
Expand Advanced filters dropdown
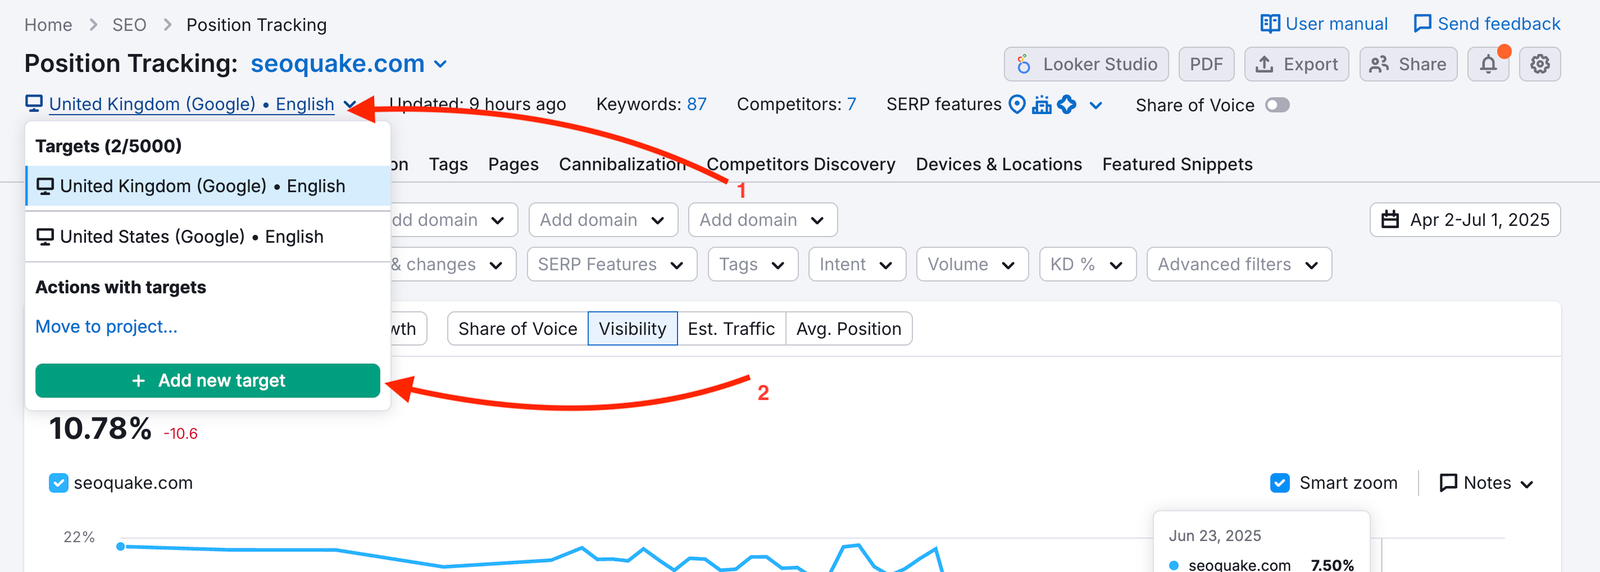[x=1239, y=265]
